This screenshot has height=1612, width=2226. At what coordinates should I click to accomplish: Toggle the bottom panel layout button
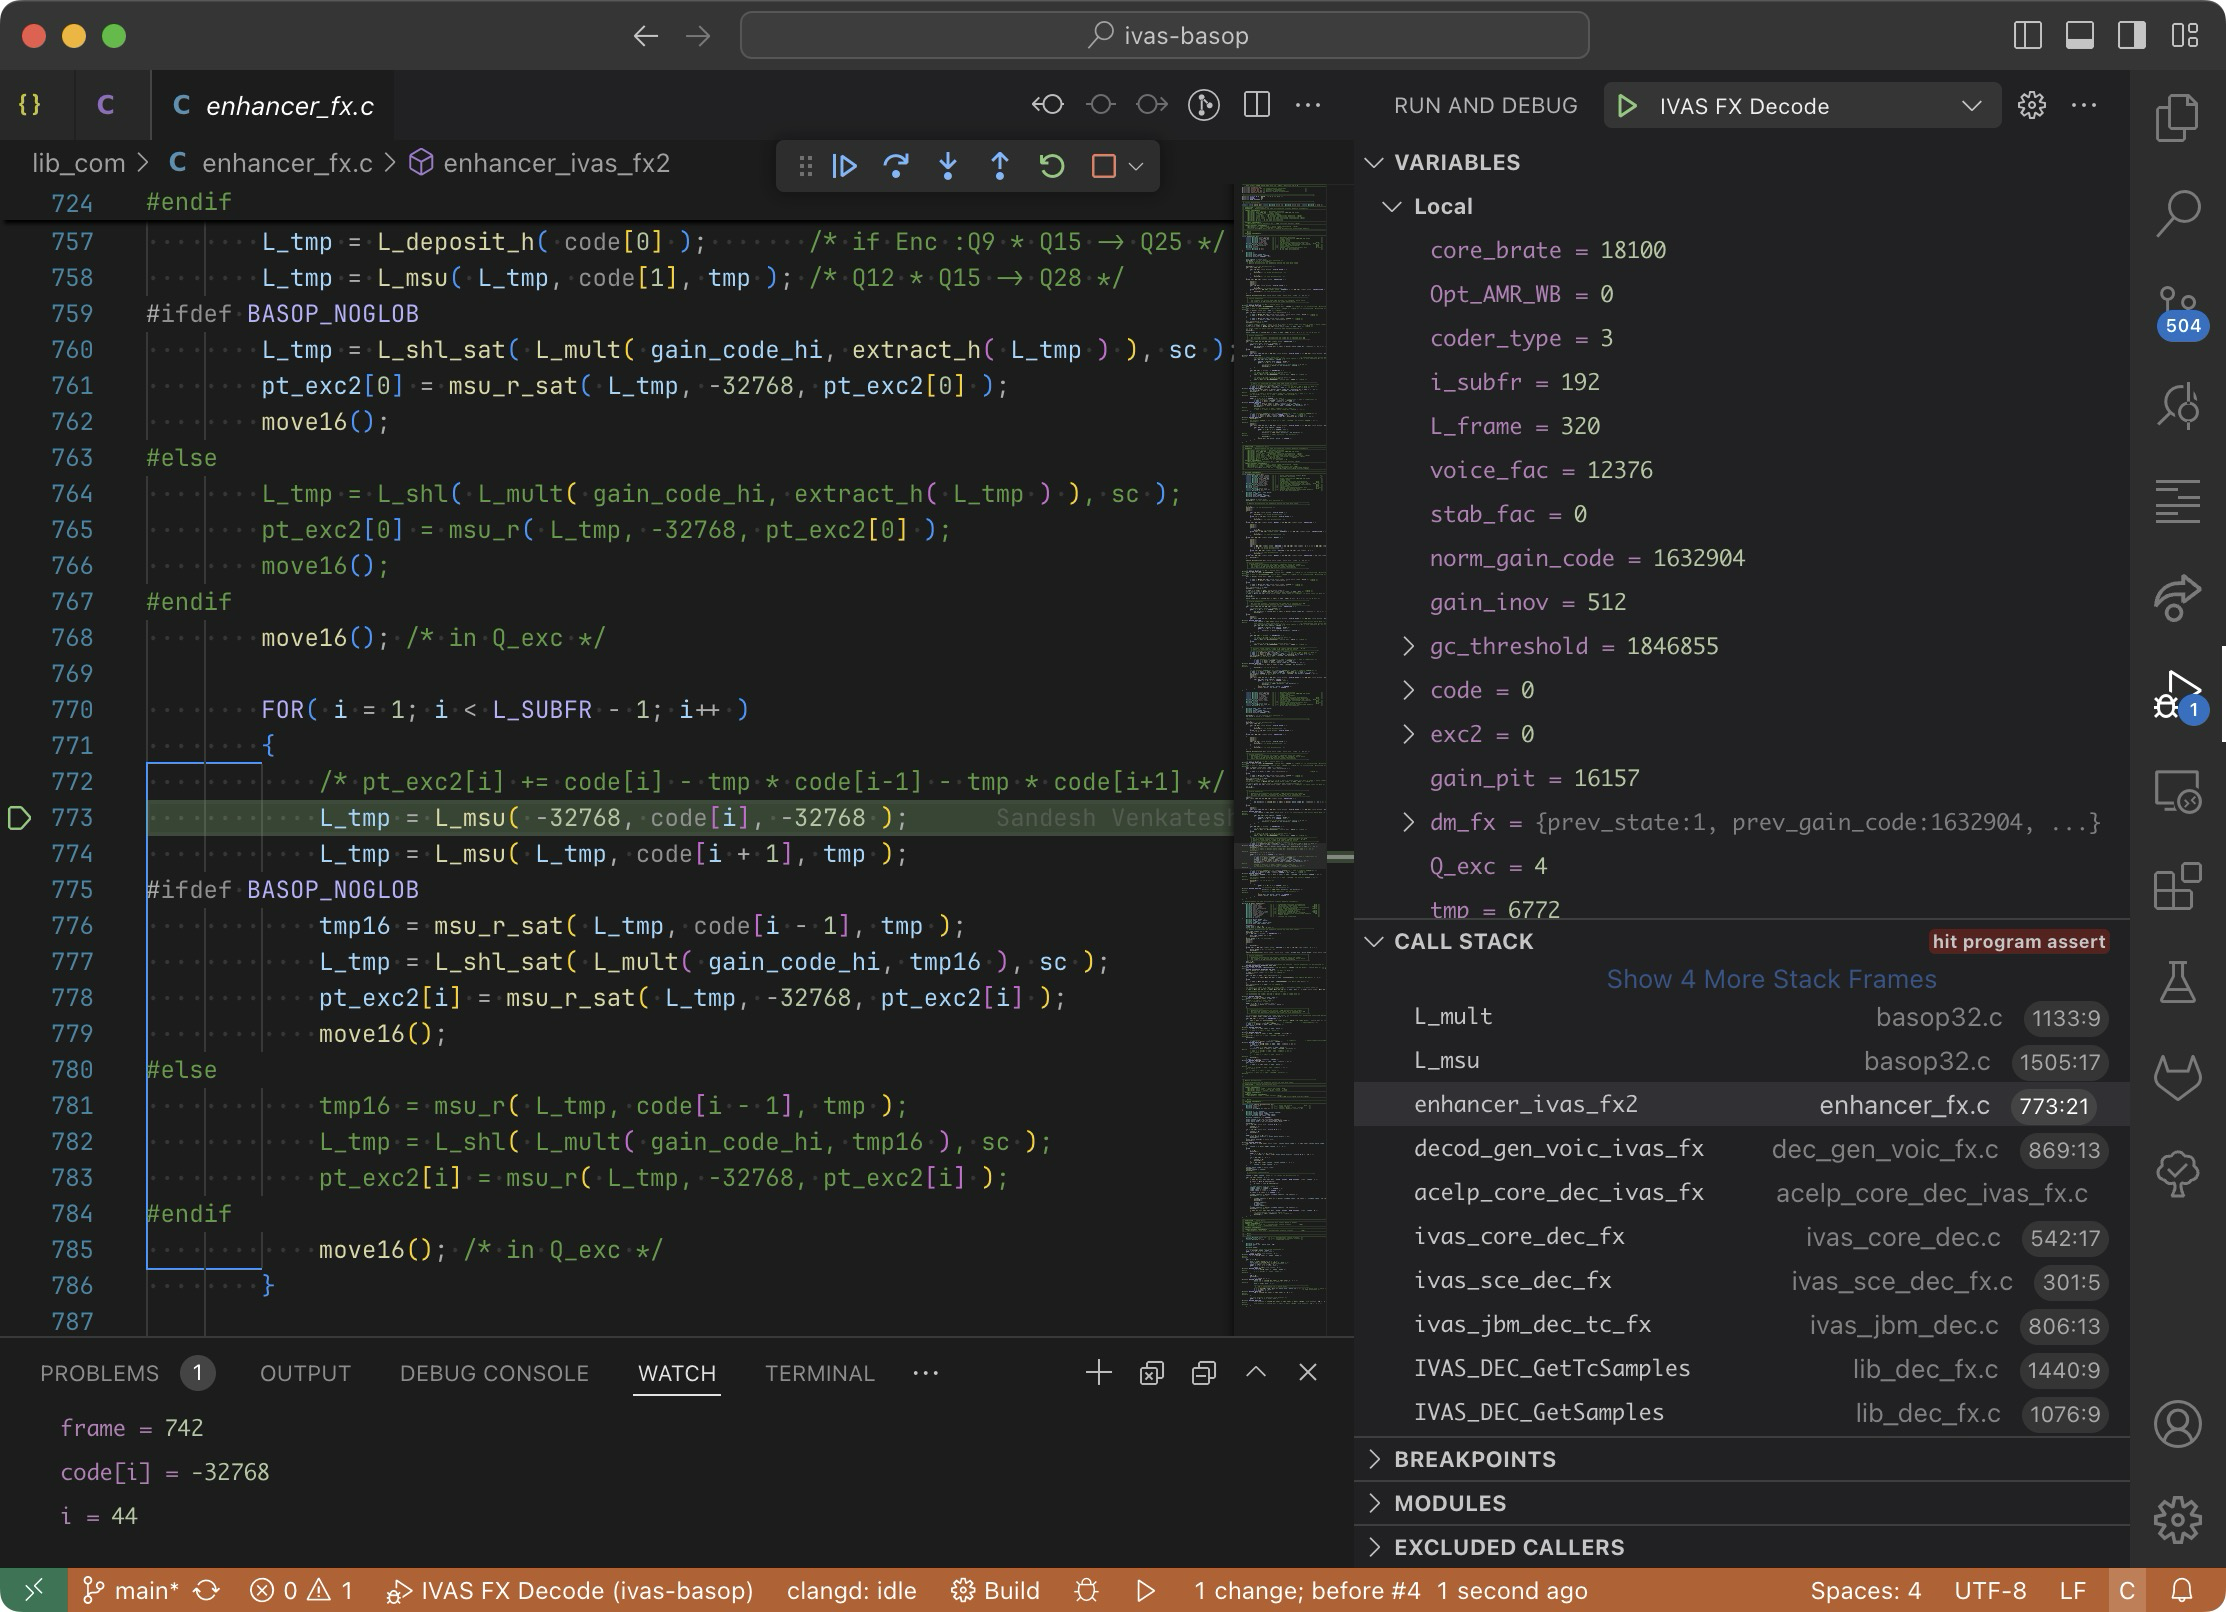[2080, 36]
